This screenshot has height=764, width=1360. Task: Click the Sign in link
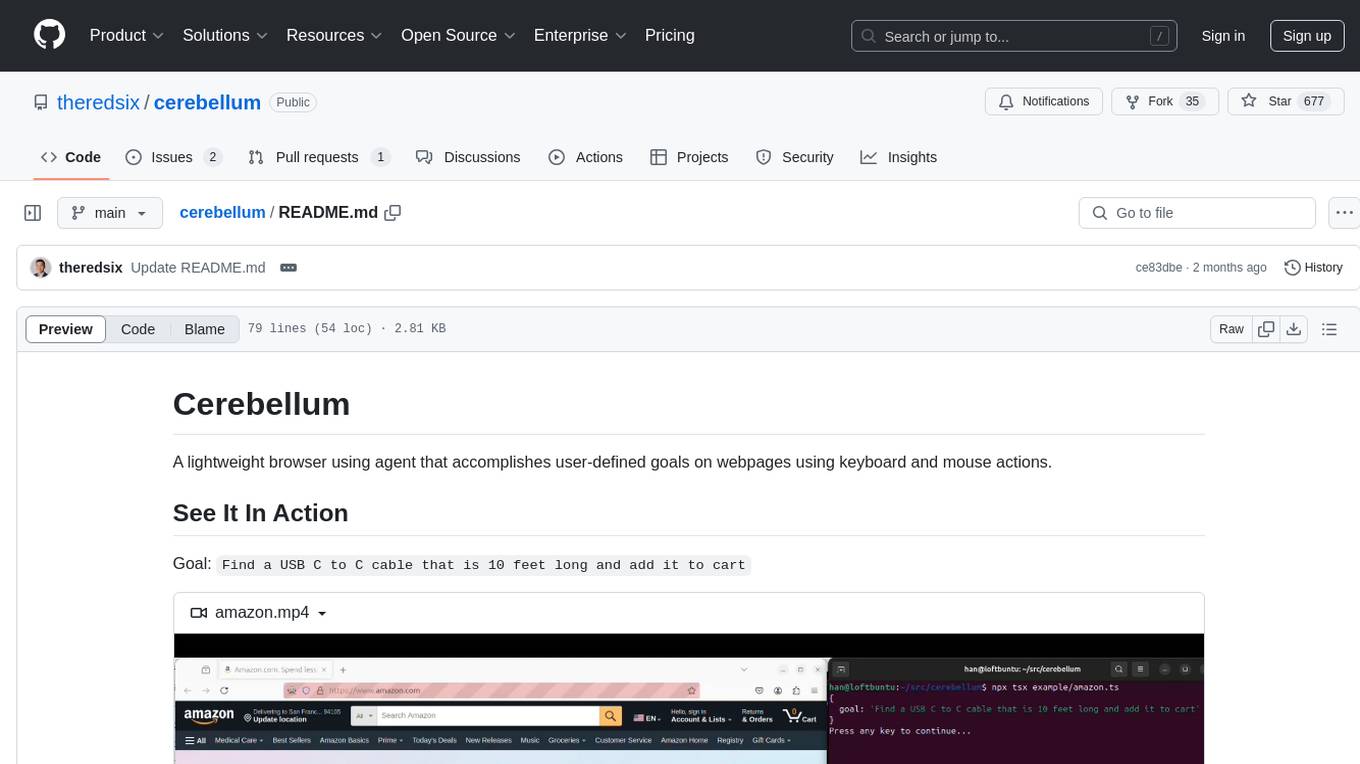point(1223,36)
